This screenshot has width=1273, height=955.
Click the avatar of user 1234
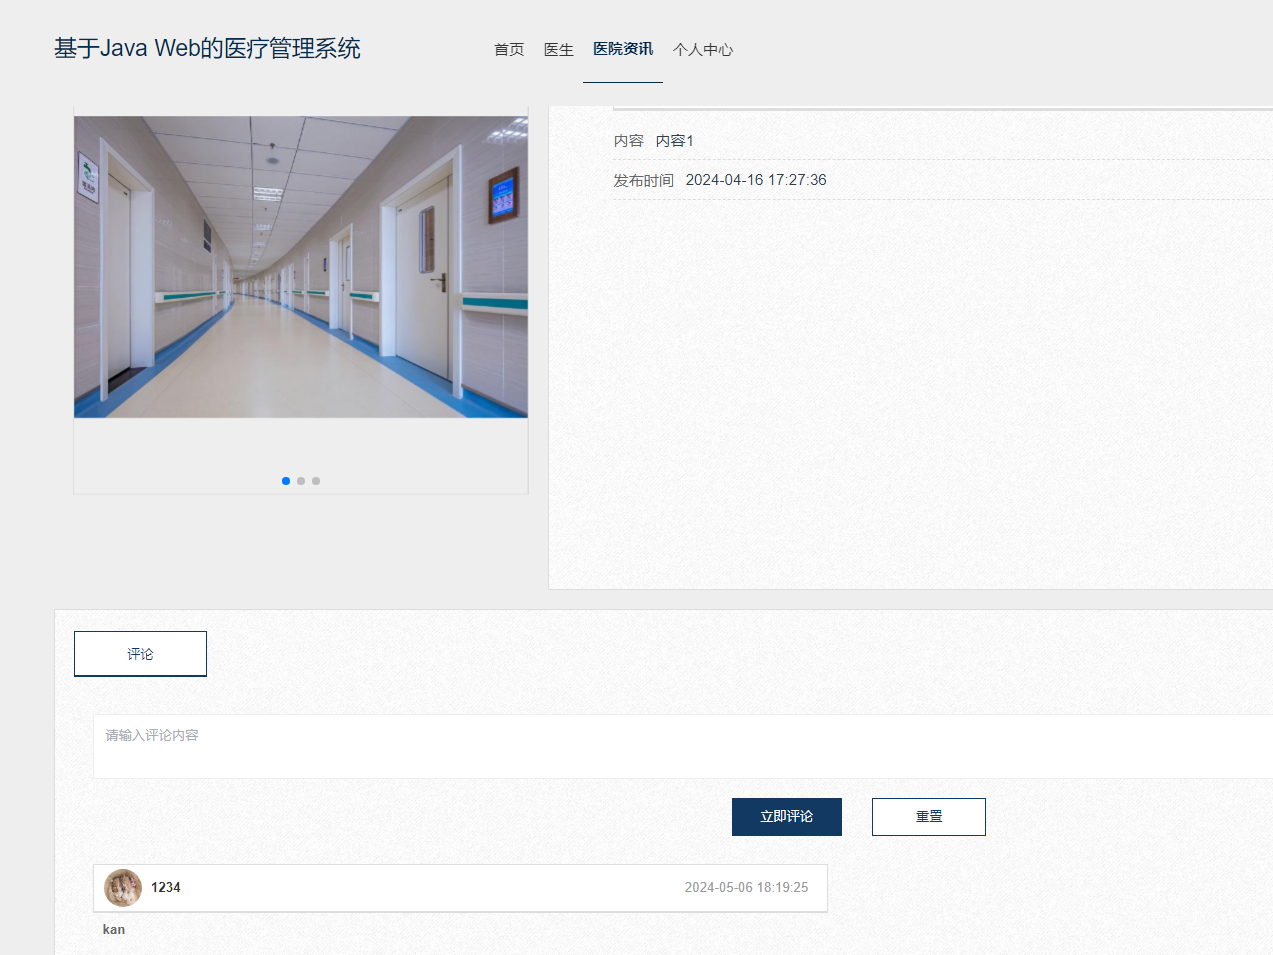point(123,888)
